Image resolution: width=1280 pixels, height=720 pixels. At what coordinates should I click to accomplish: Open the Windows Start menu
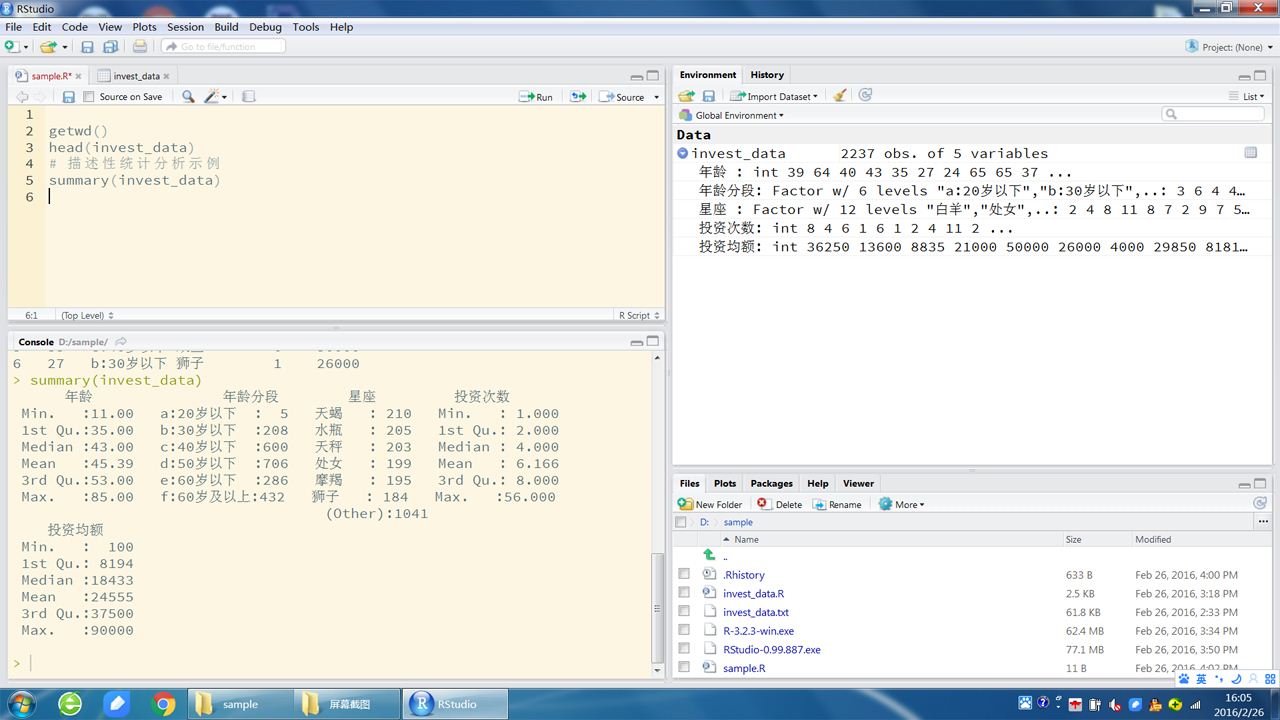click(x=20, y=704)
